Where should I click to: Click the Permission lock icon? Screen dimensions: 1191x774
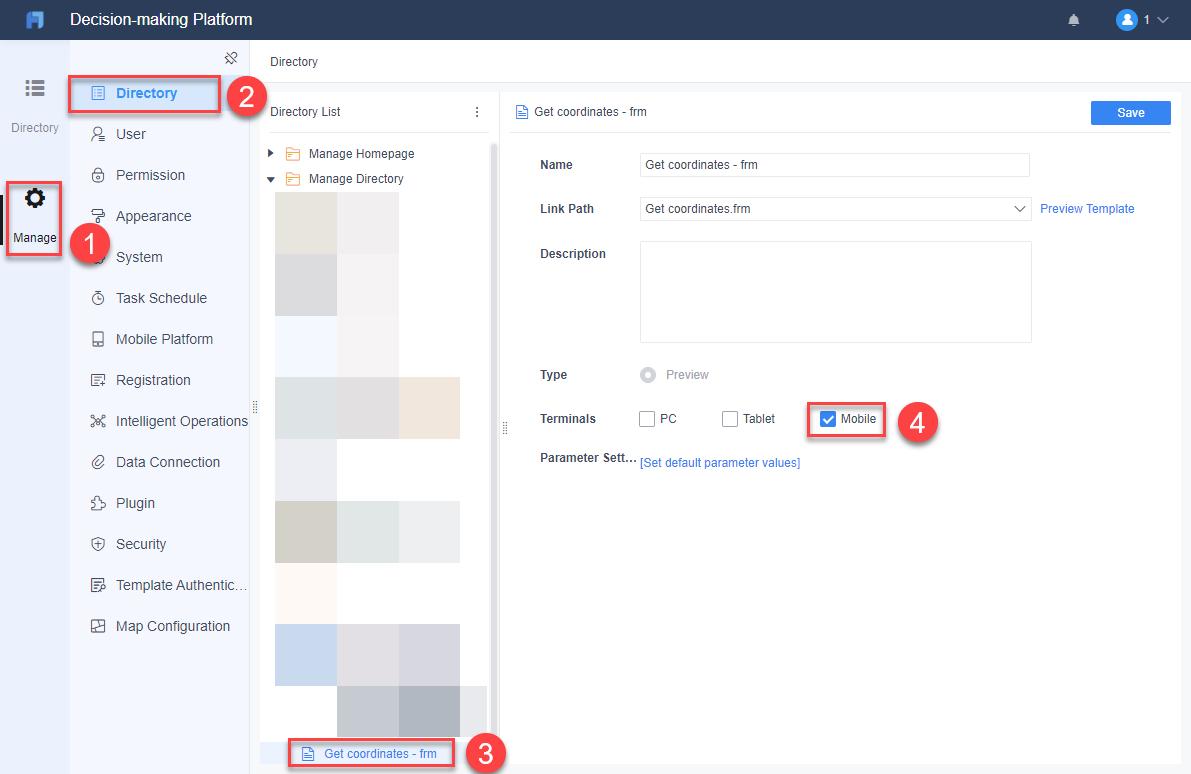click(x=98, y=175)
